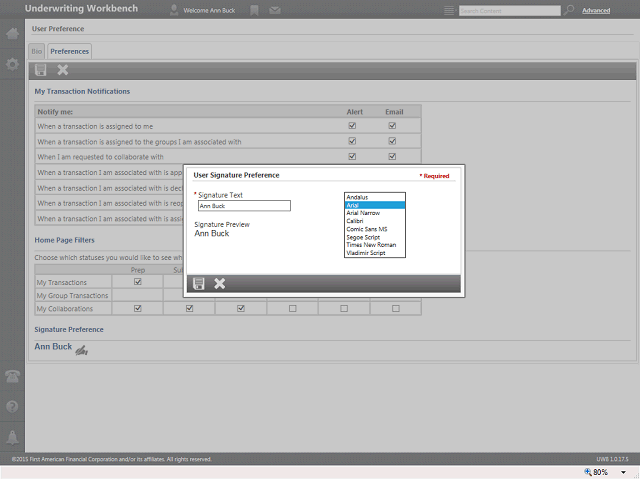This screenshot has height=480, width=640.
Task: Click into the Search Content field
Action: click(509, 11)
